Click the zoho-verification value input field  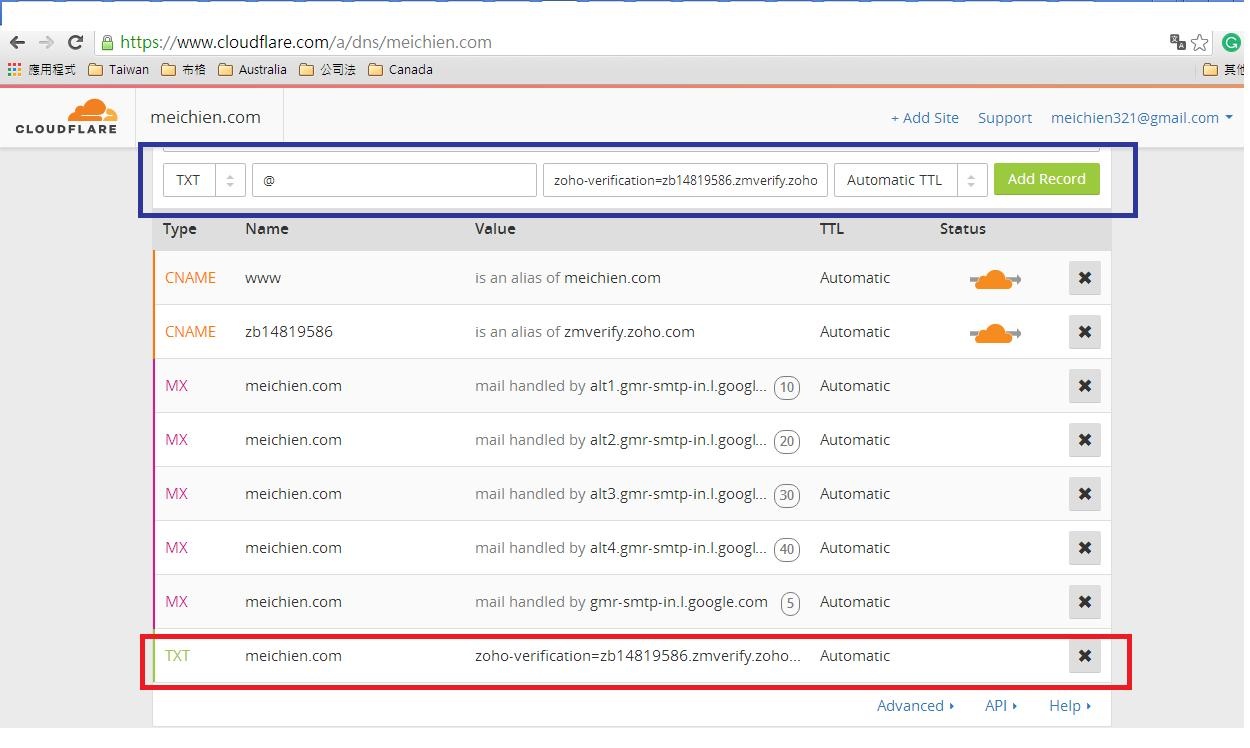coord(685,180)
